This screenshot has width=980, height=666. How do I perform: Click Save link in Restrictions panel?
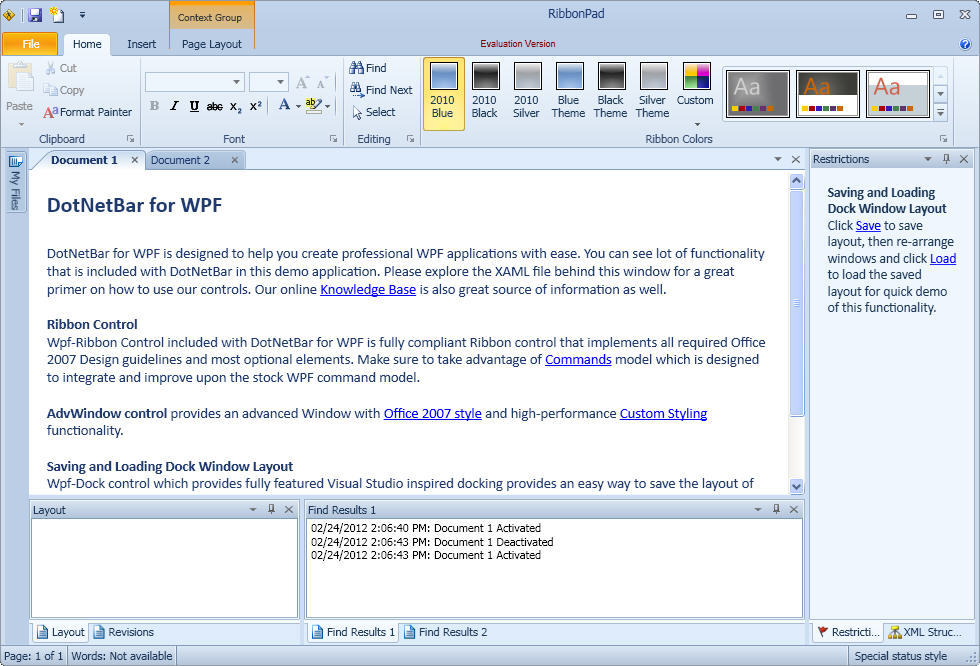click(868, 226)
